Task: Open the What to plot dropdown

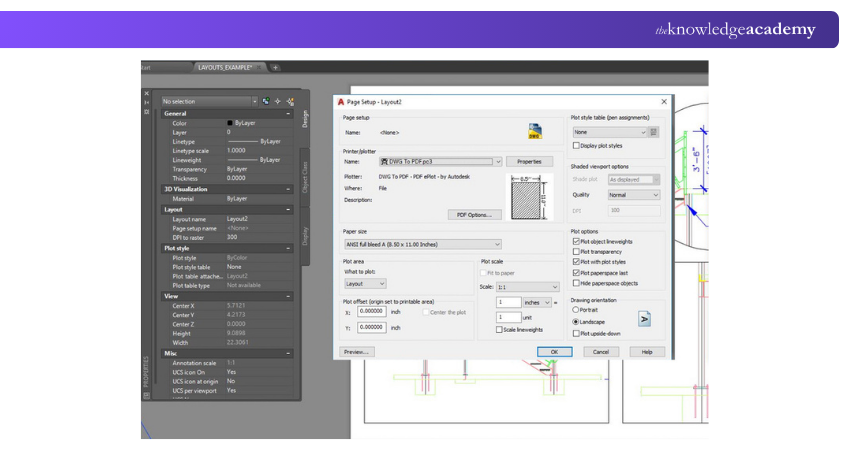Action: point(365,284)
